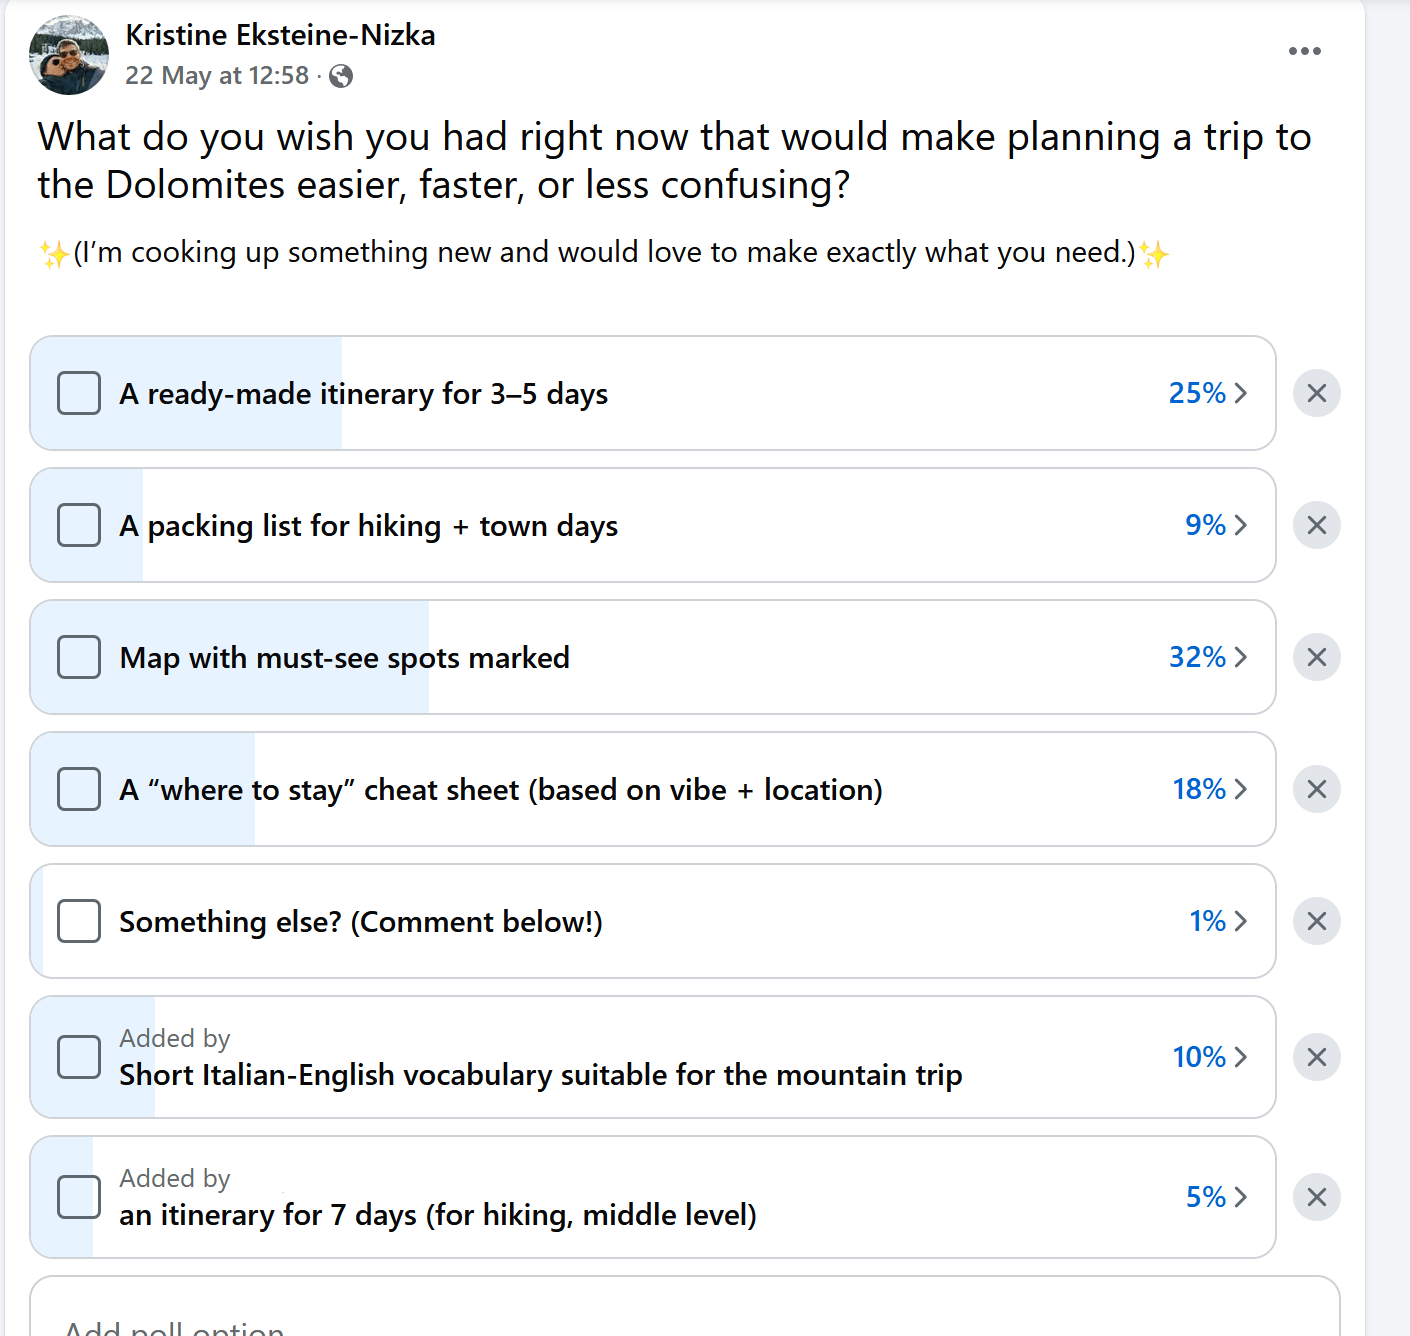Remove the 7 days itinerary option

click(1317, 1197)
